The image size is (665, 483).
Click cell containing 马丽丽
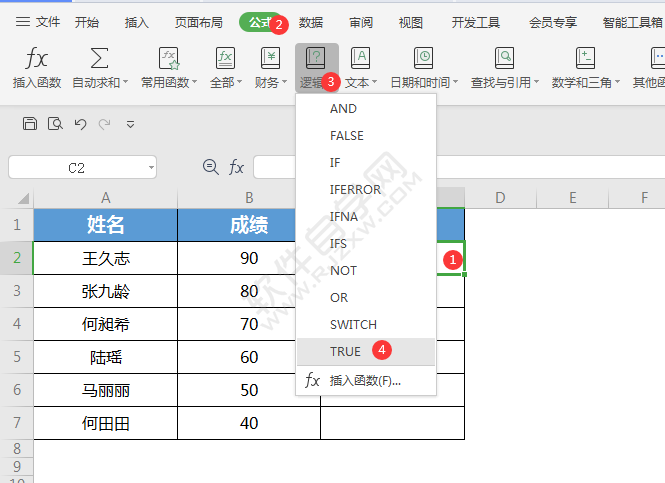pos(106,390)
